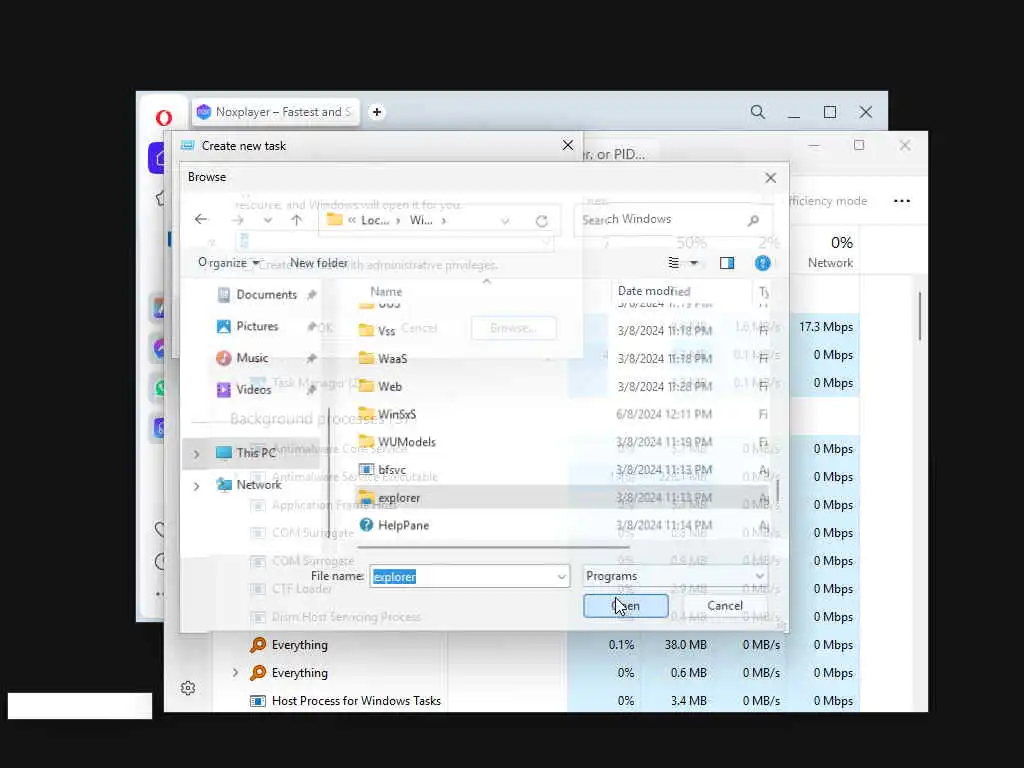Change the view layout icon

[673, 263]
